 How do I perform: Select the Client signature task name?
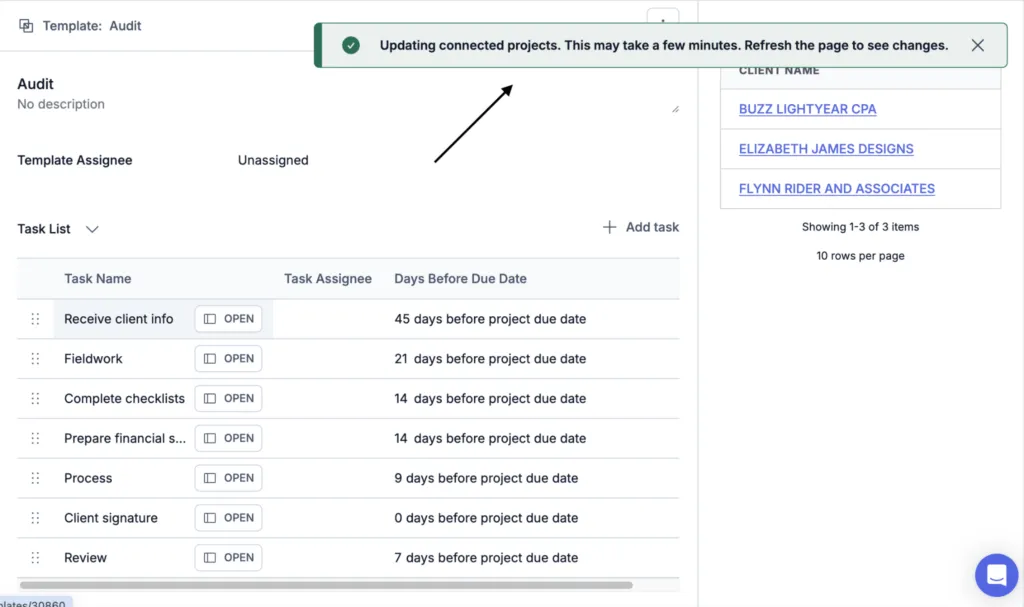click(x=111, y=518)
